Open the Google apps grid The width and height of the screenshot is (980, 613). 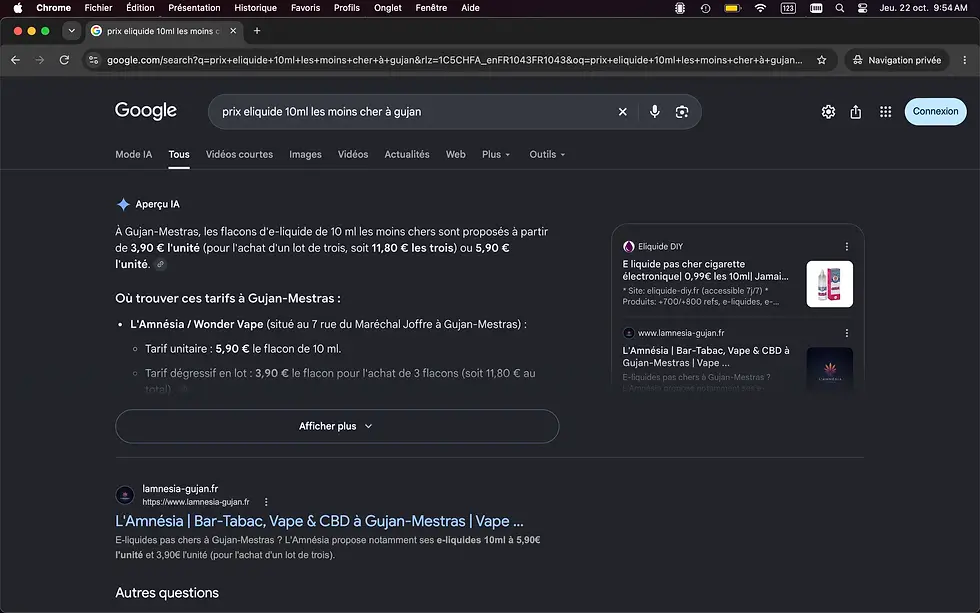[x=886, y=112]
